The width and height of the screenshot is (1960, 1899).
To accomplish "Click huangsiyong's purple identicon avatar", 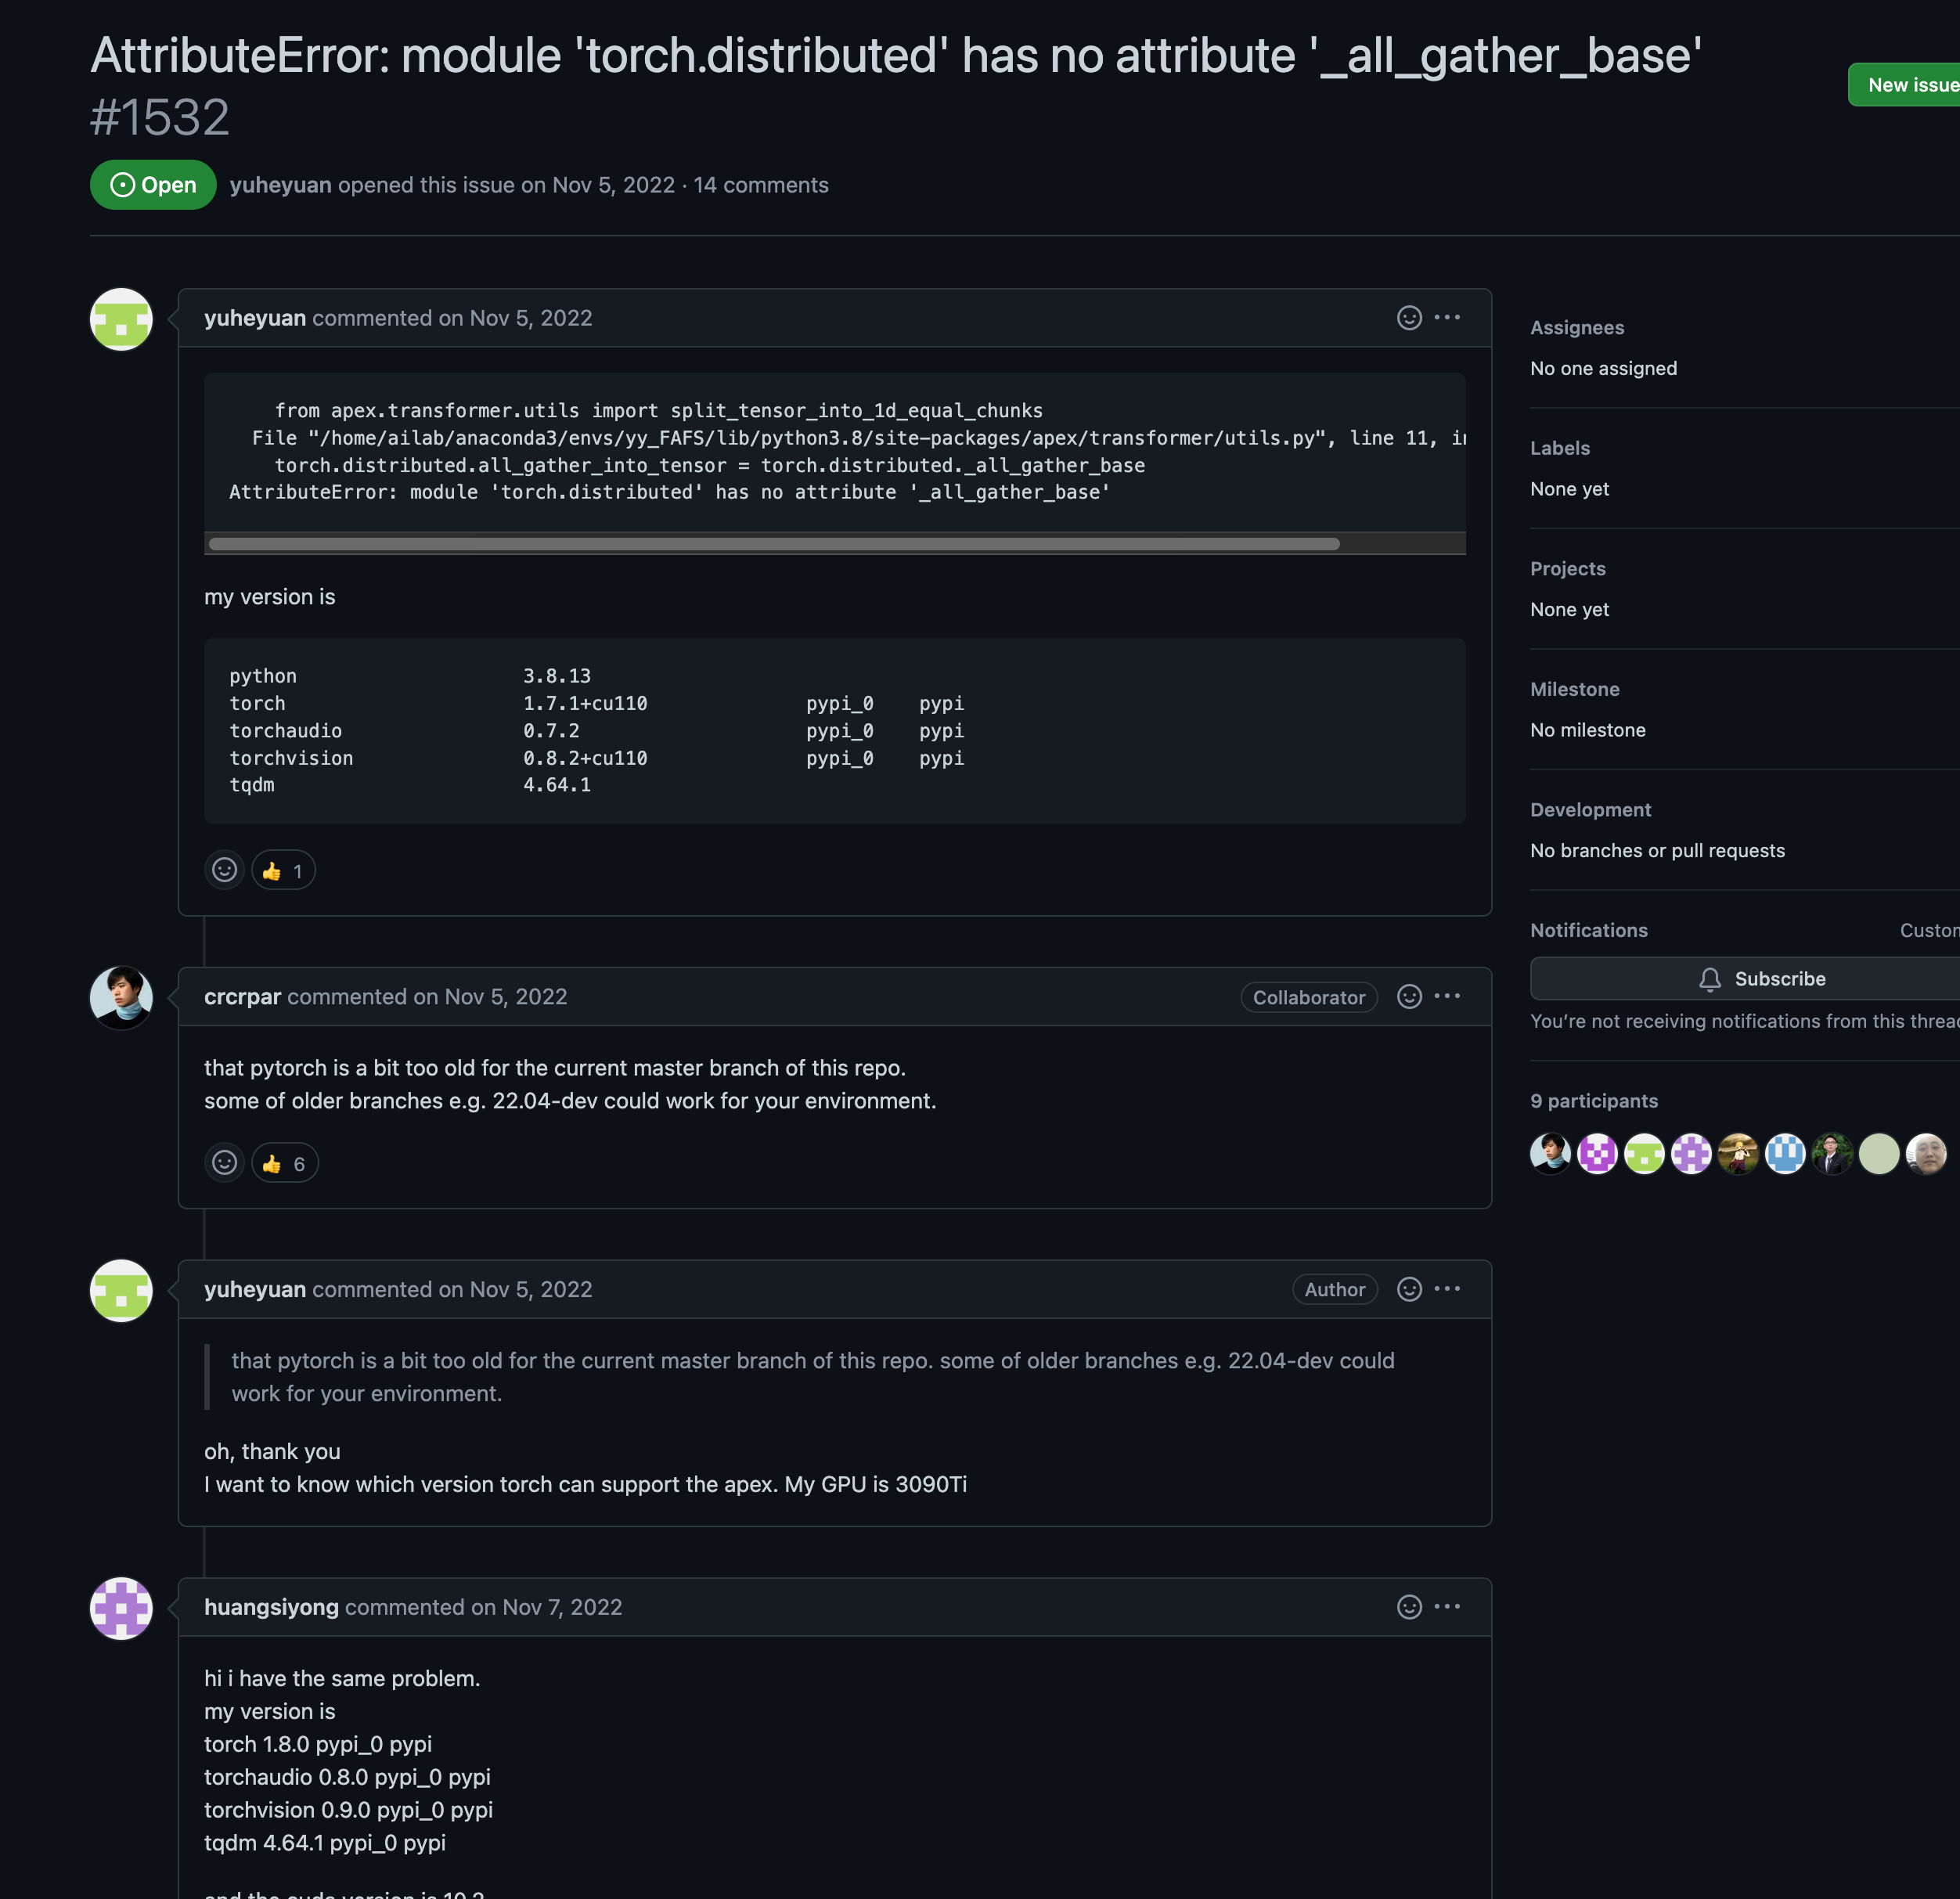I will pyautogui.click(x=121, y=1608).
